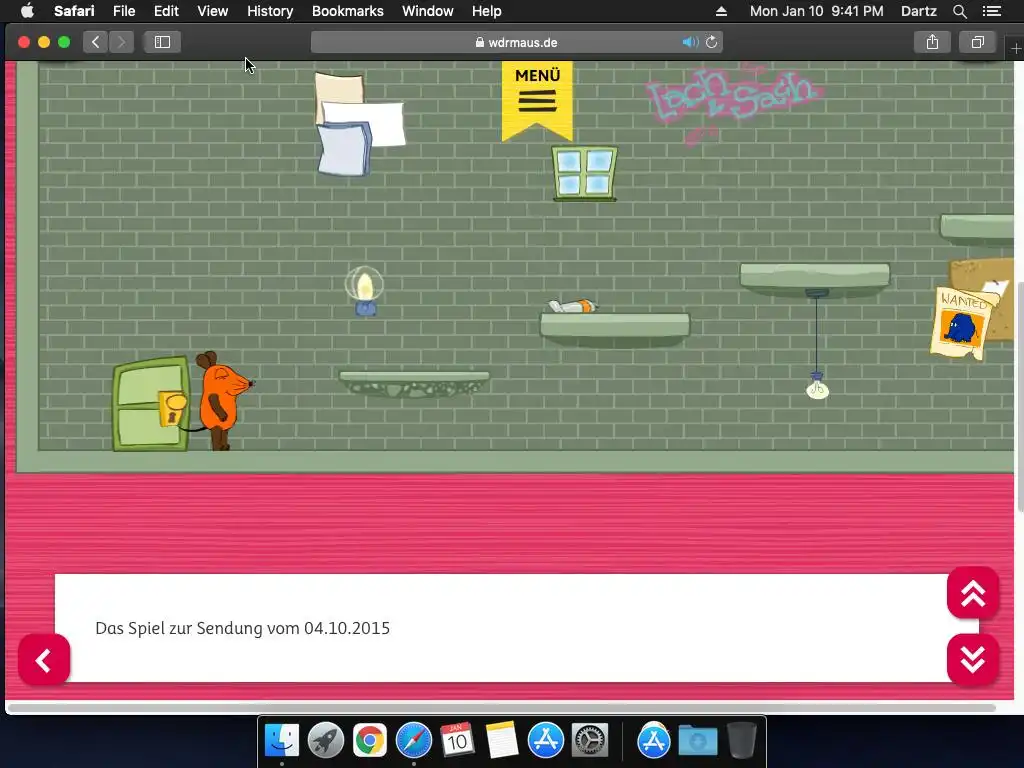
Task: Click the glowing wall lamp
Action: [x=364, y=291]
